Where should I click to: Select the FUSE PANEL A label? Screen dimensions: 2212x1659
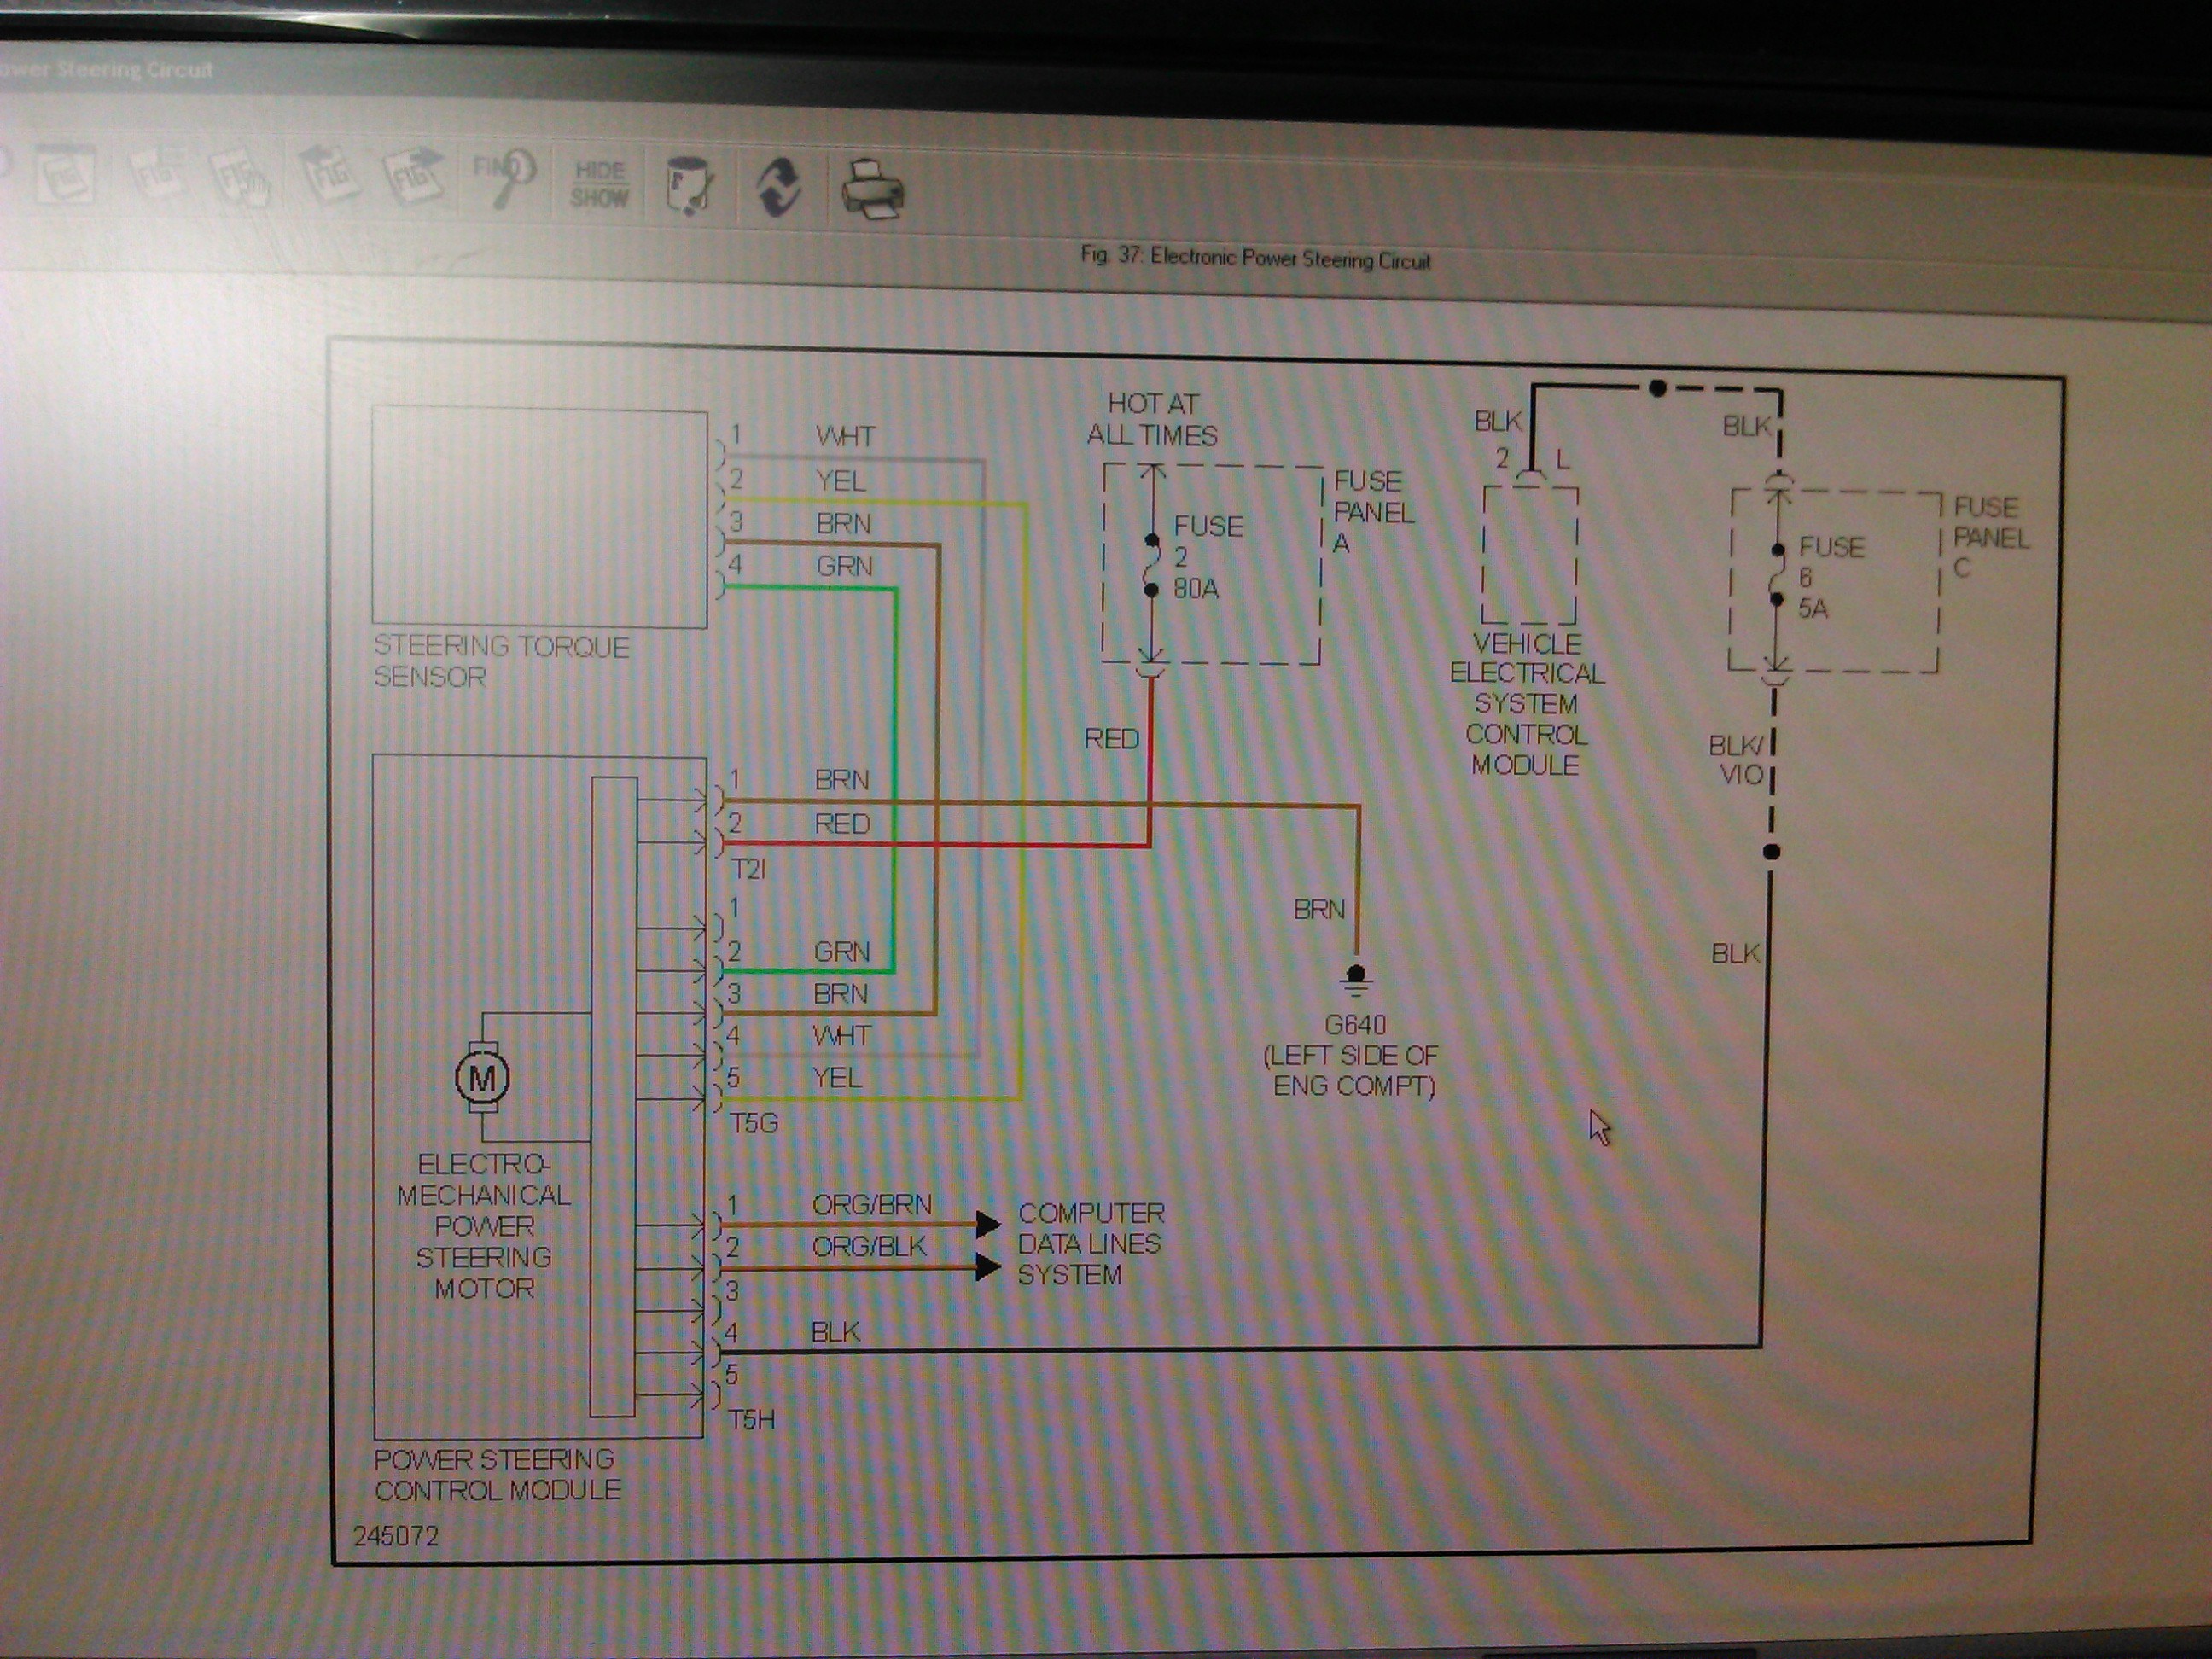coord(1374,512)
